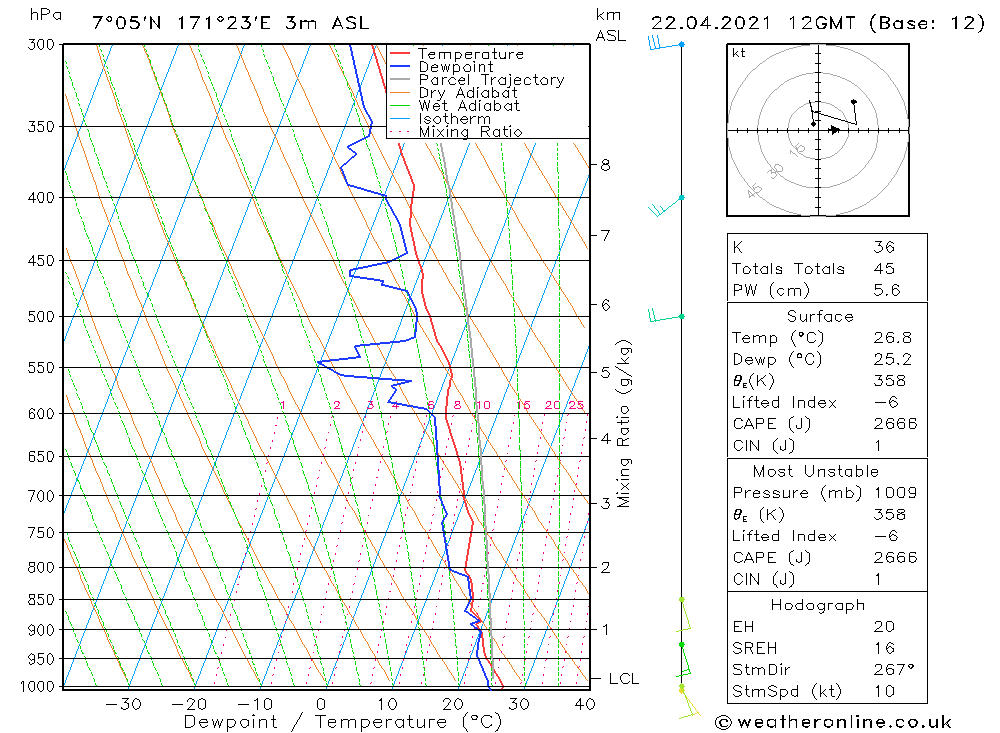
Task: Click the storm motion arrow in hodograph
Action: 834,130
